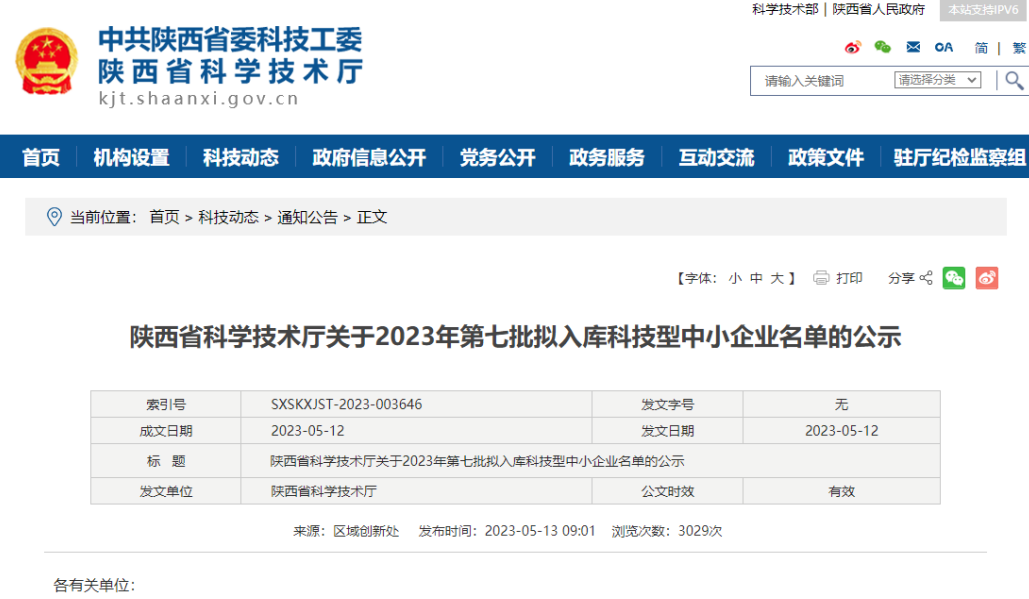
Task: Click 通知公告 in the breadcrumb
Action: (307, 217)
